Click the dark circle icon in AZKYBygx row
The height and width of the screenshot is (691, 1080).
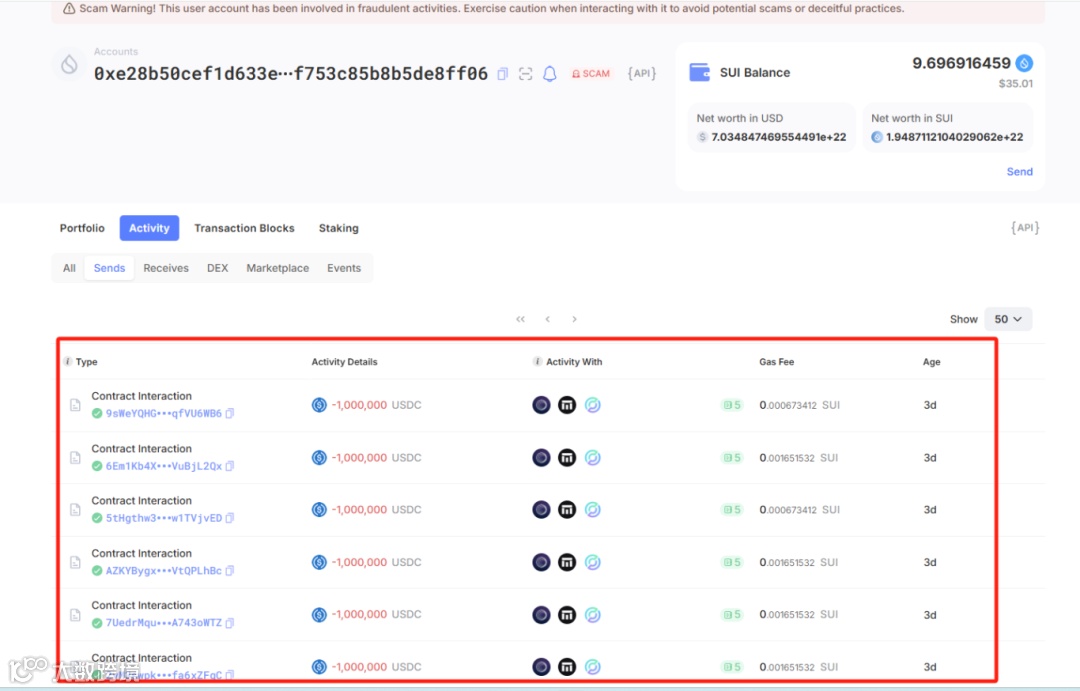click(x=541, y=562)
